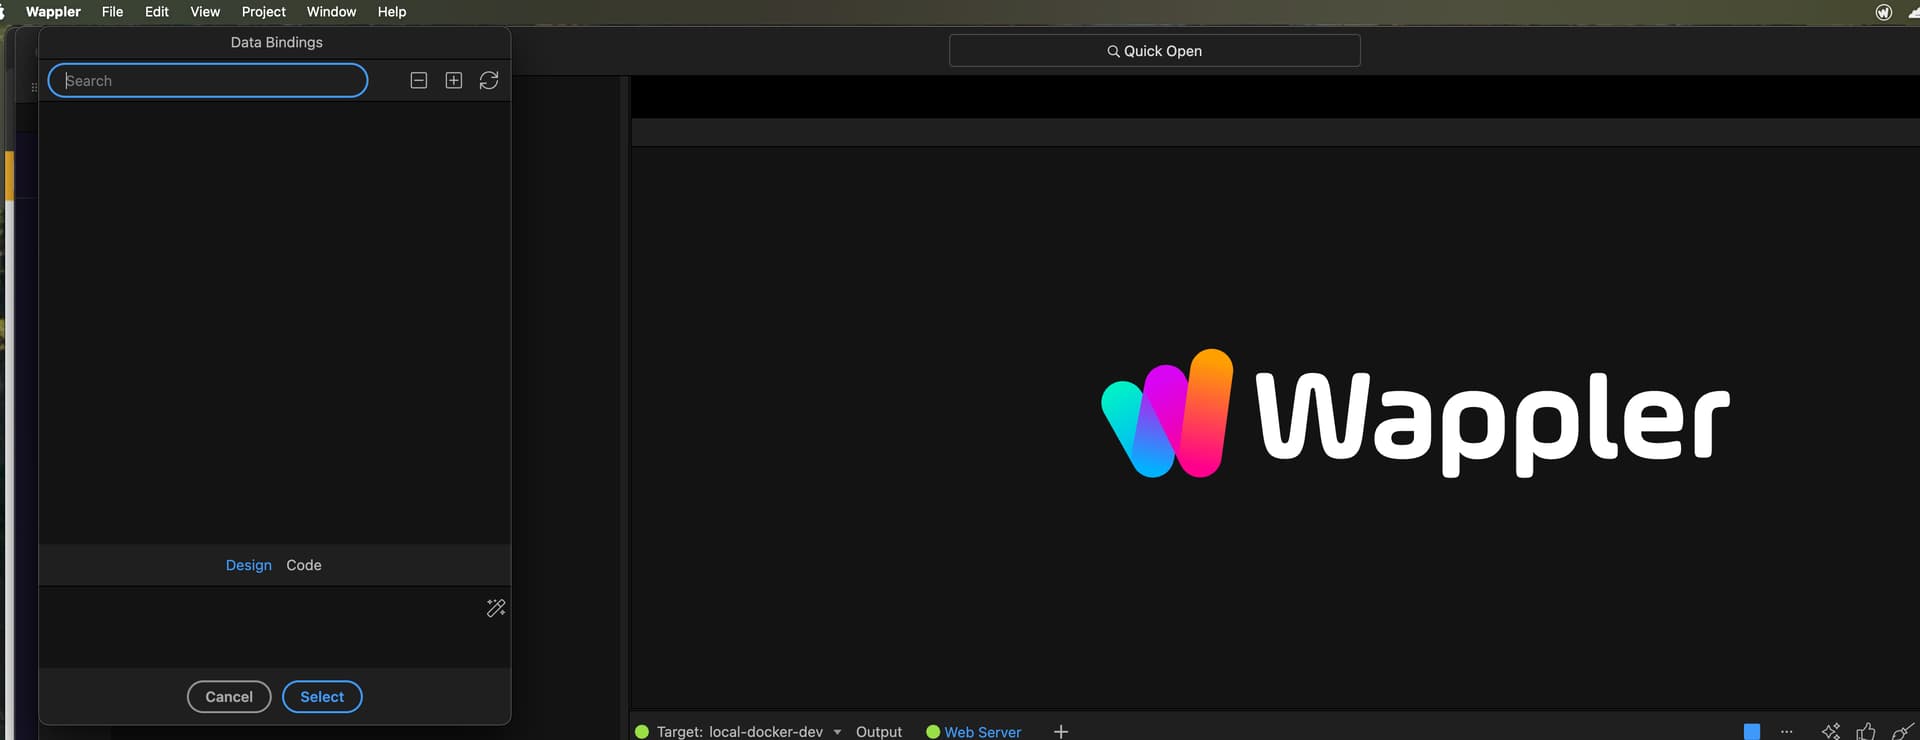Collapse all items in Data Bindings

click(x=419, y=80)
